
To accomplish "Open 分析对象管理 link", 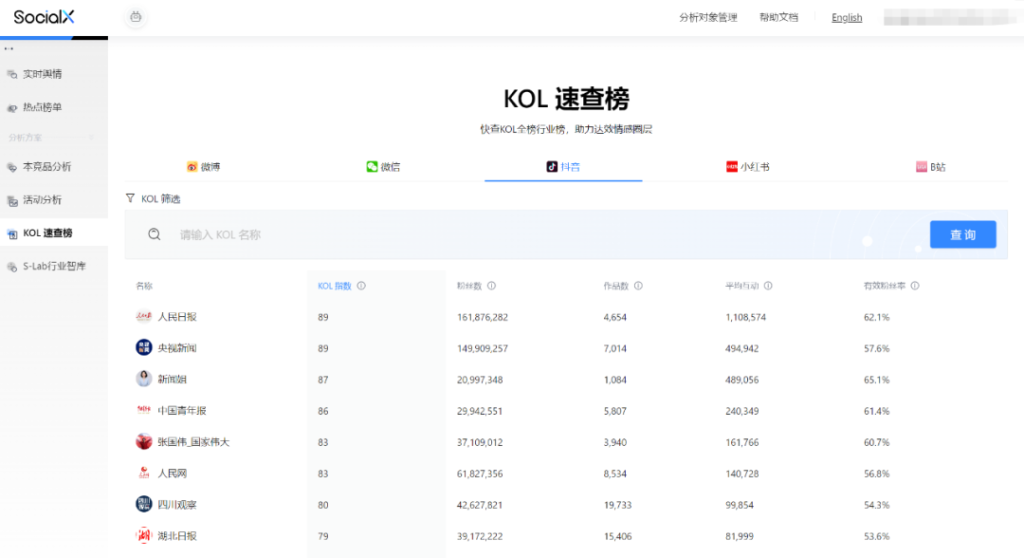I will (708, 18).
